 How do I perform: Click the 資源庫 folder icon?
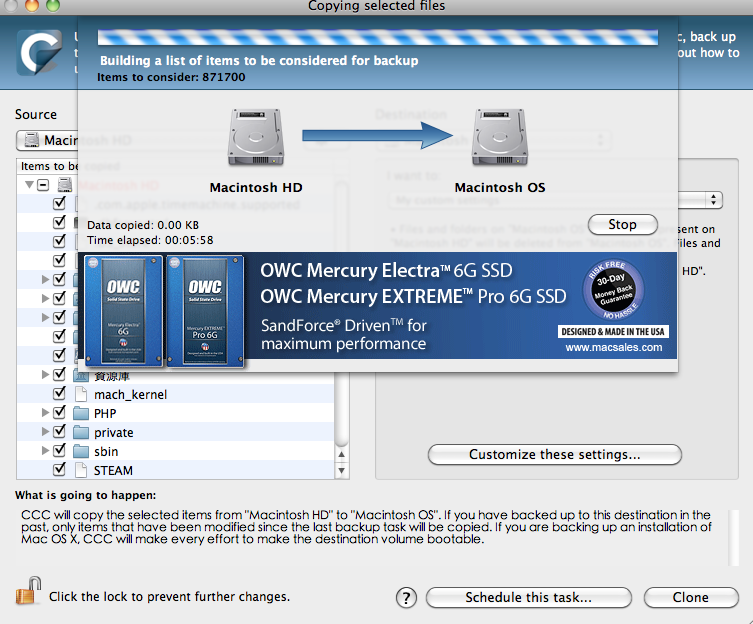click(x=81, y=375)
